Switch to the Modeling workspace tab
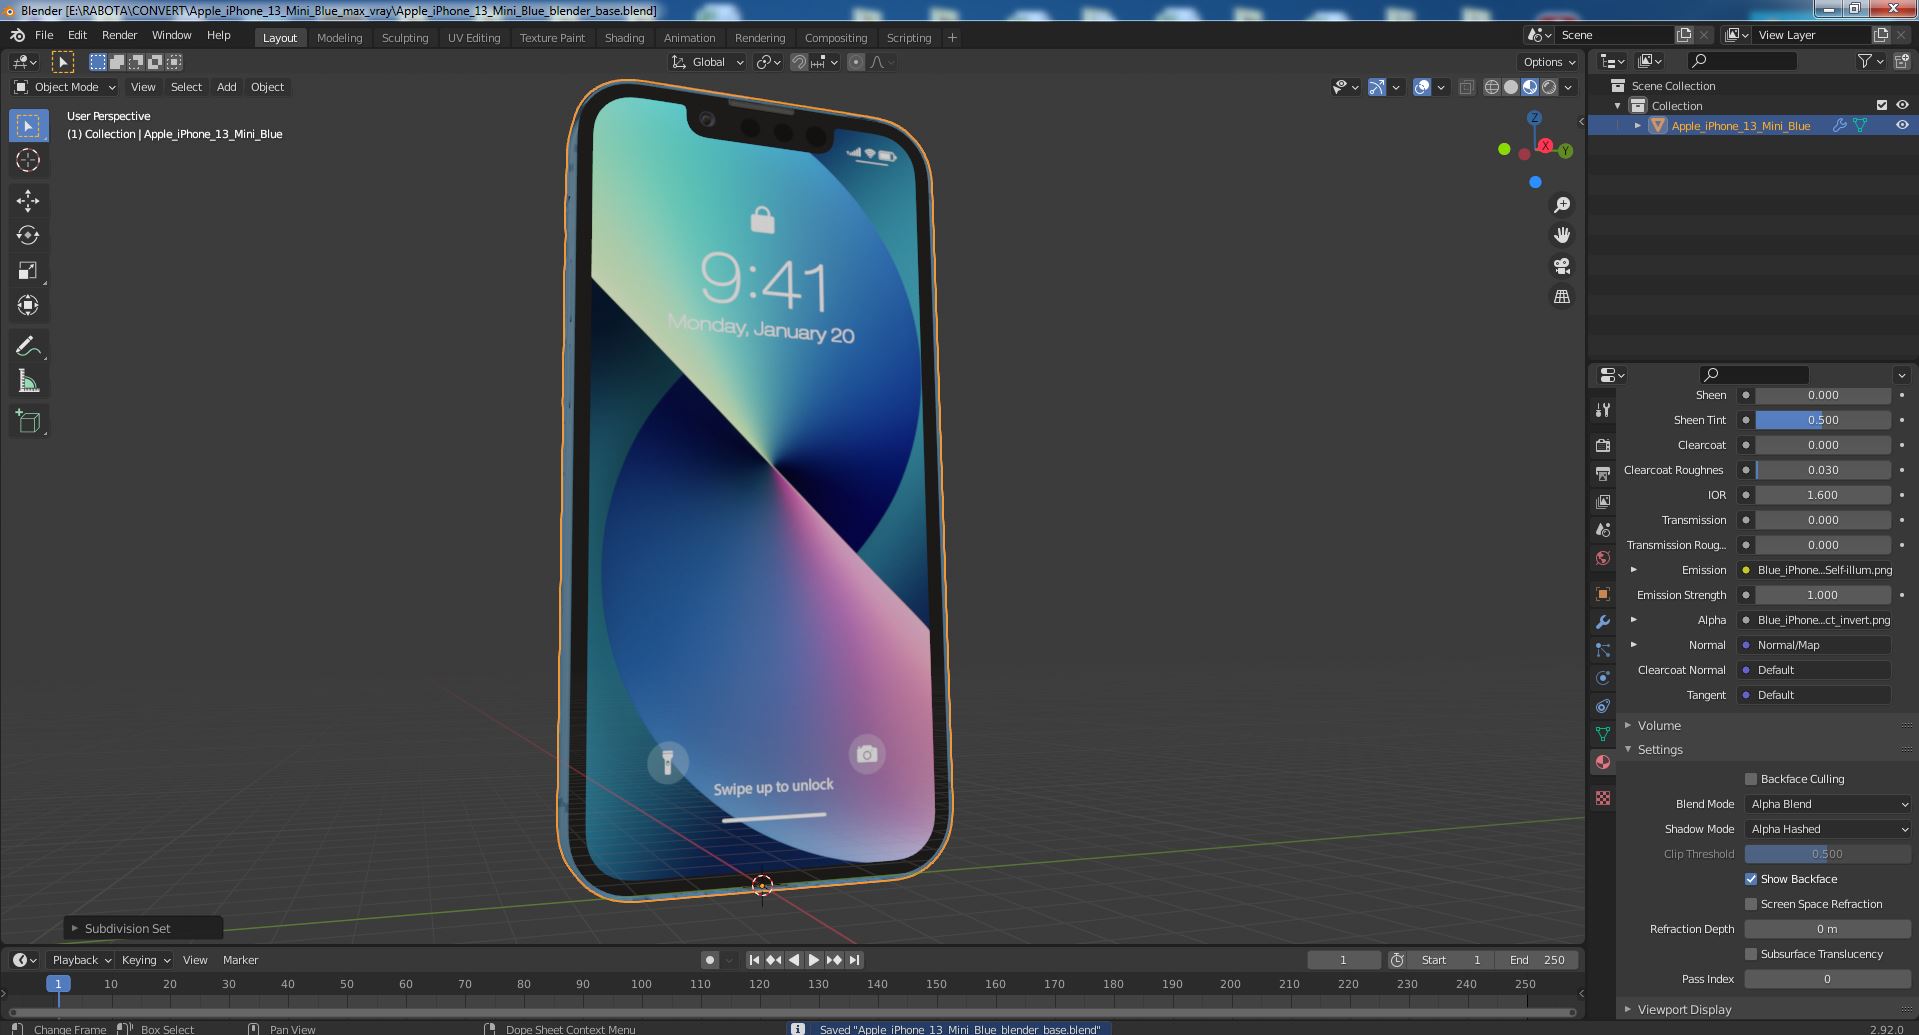The image size is (1919, 1035). click(x=339, y=38)
